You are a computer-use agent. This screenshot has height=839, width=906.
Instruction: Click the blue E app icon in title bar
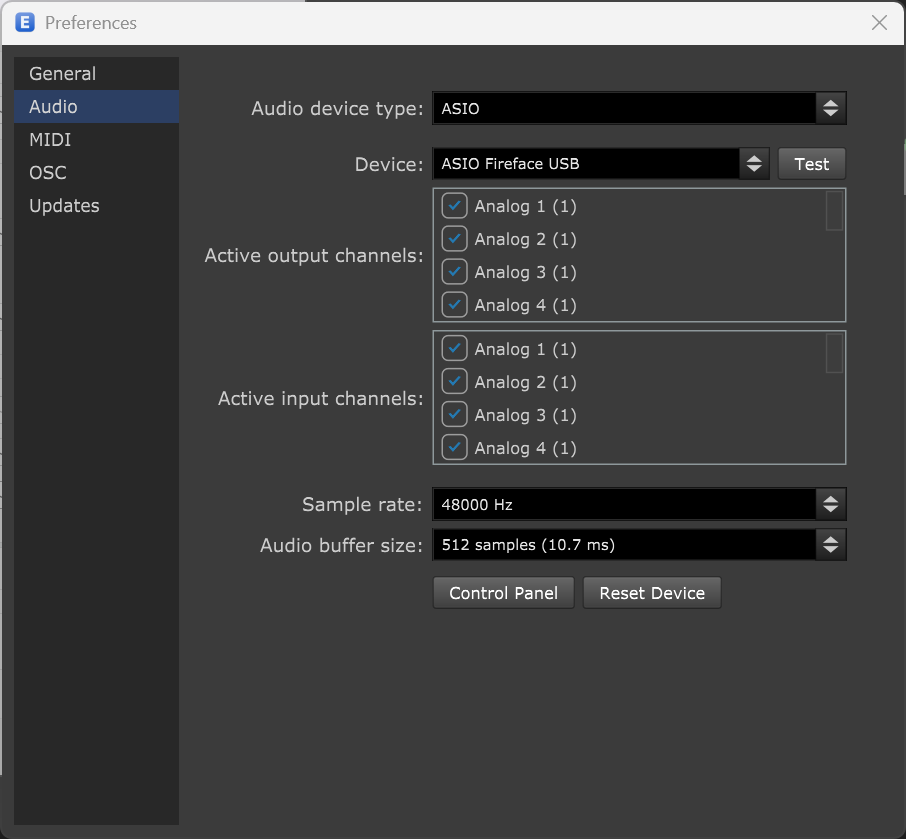coord(25,23)
